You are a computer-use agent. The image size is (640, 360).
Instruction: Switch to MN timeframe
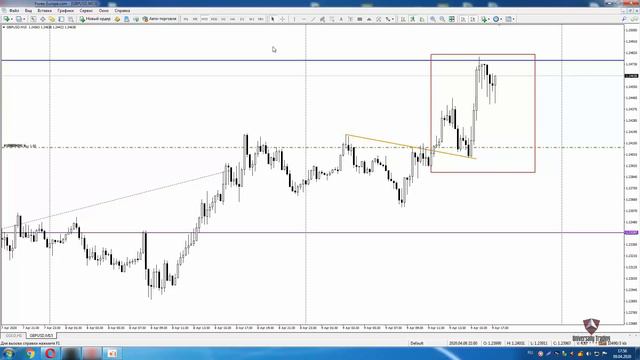click(260, 19)
